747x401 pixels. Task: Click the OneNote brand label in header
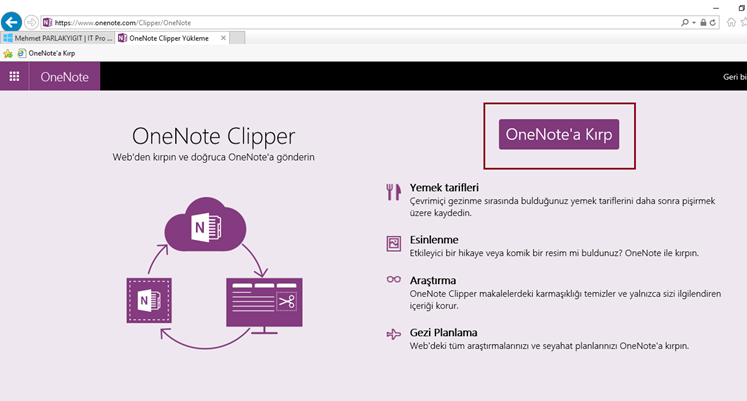64,76
